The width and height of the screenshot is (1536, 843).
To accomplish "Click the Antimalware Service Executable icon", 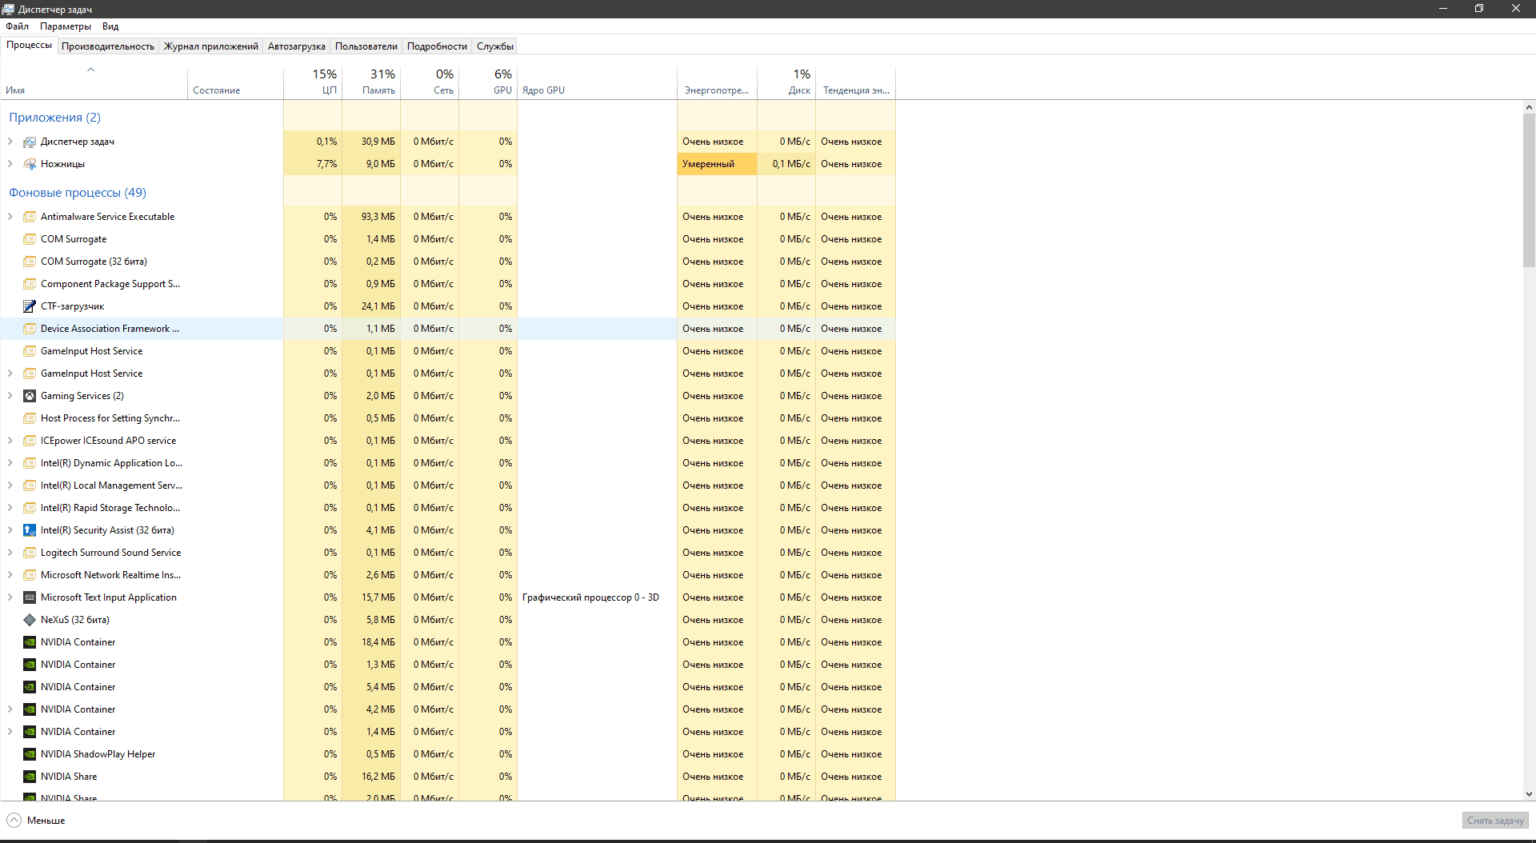I will (30, 217).
